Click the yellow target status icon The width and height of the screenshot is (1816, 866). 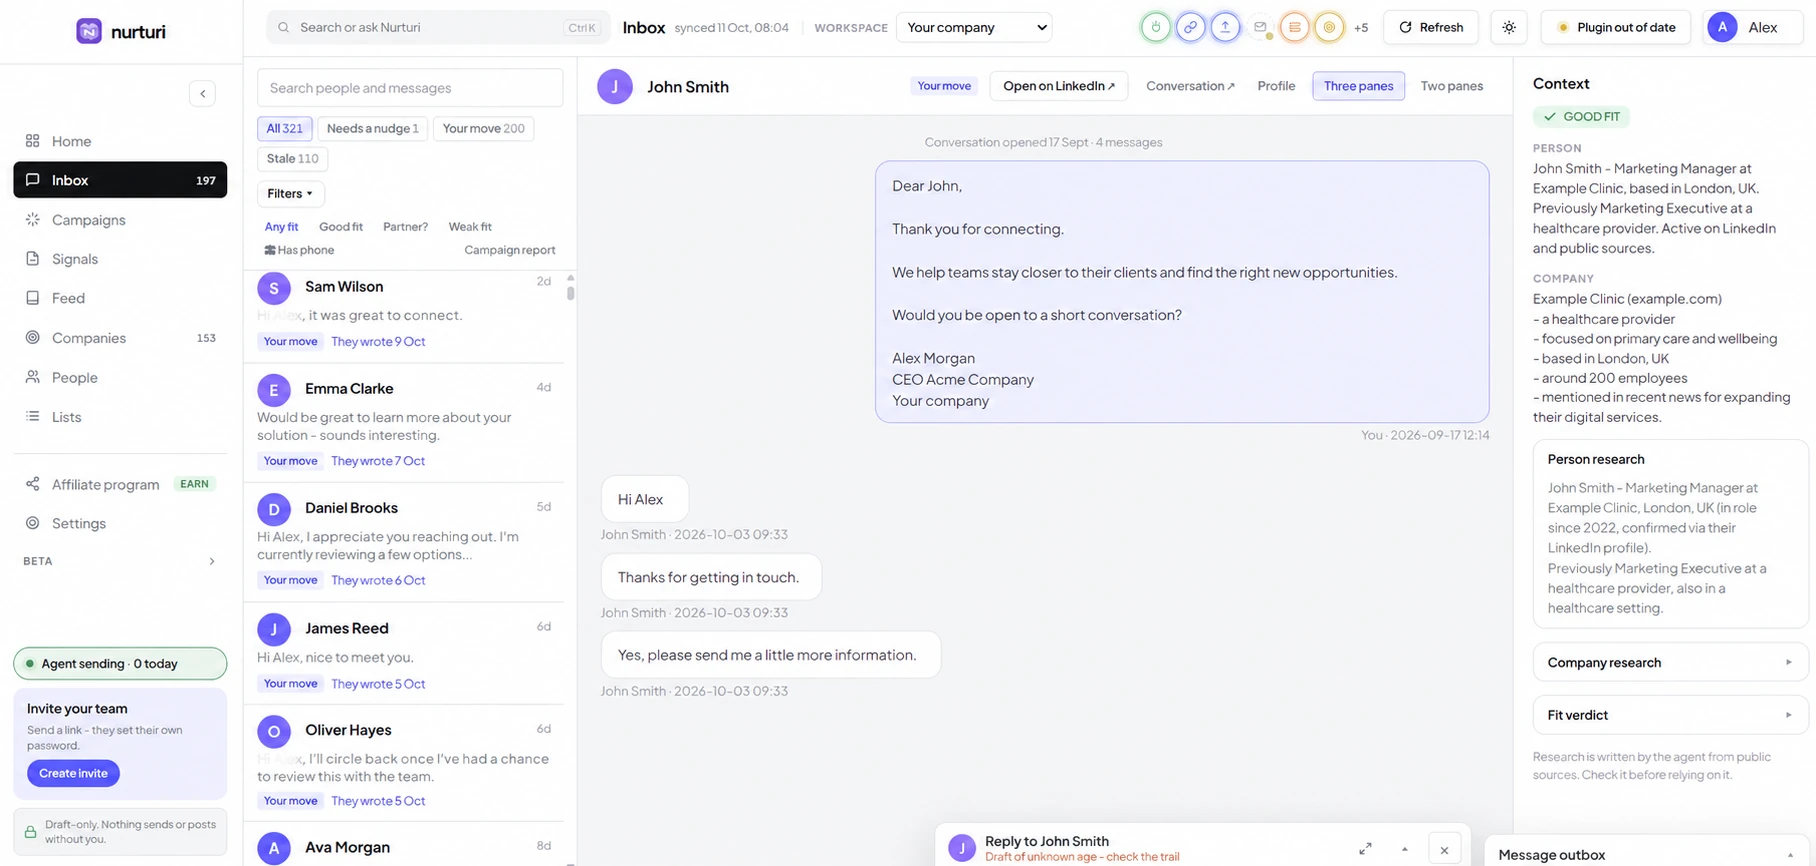[1329, 27]
